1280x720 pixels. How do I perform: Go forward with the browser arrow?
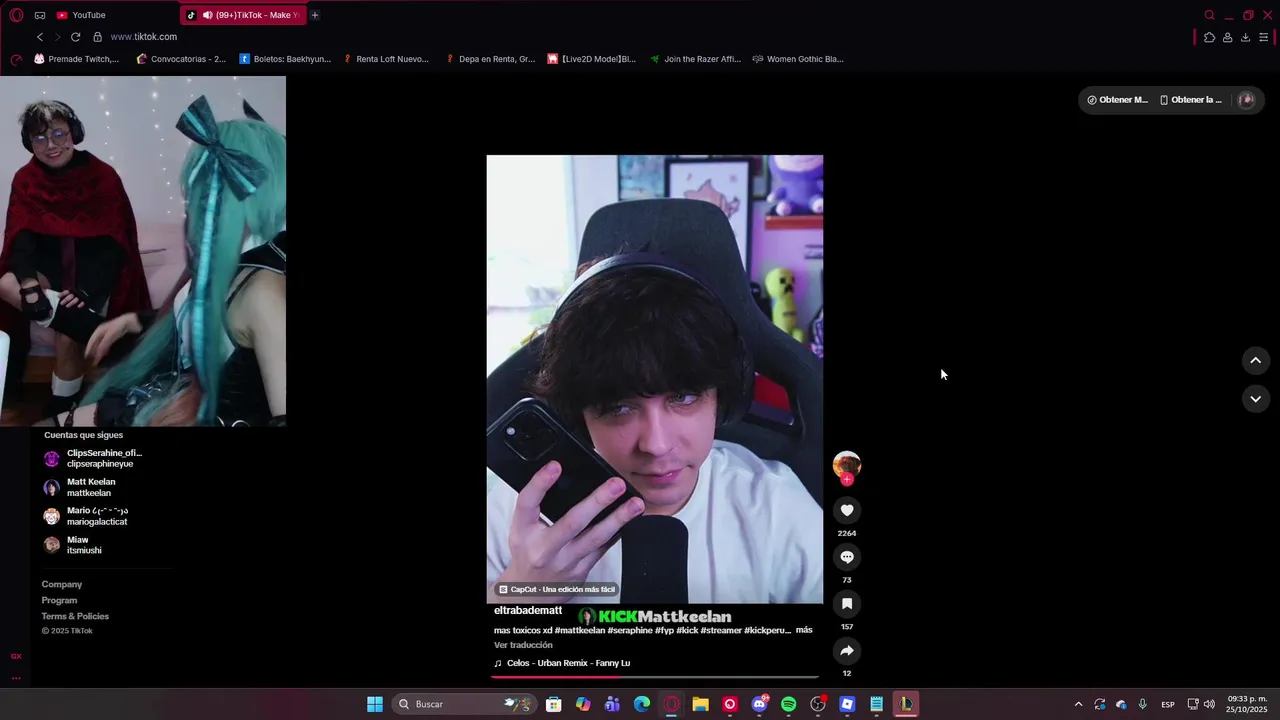57,37
